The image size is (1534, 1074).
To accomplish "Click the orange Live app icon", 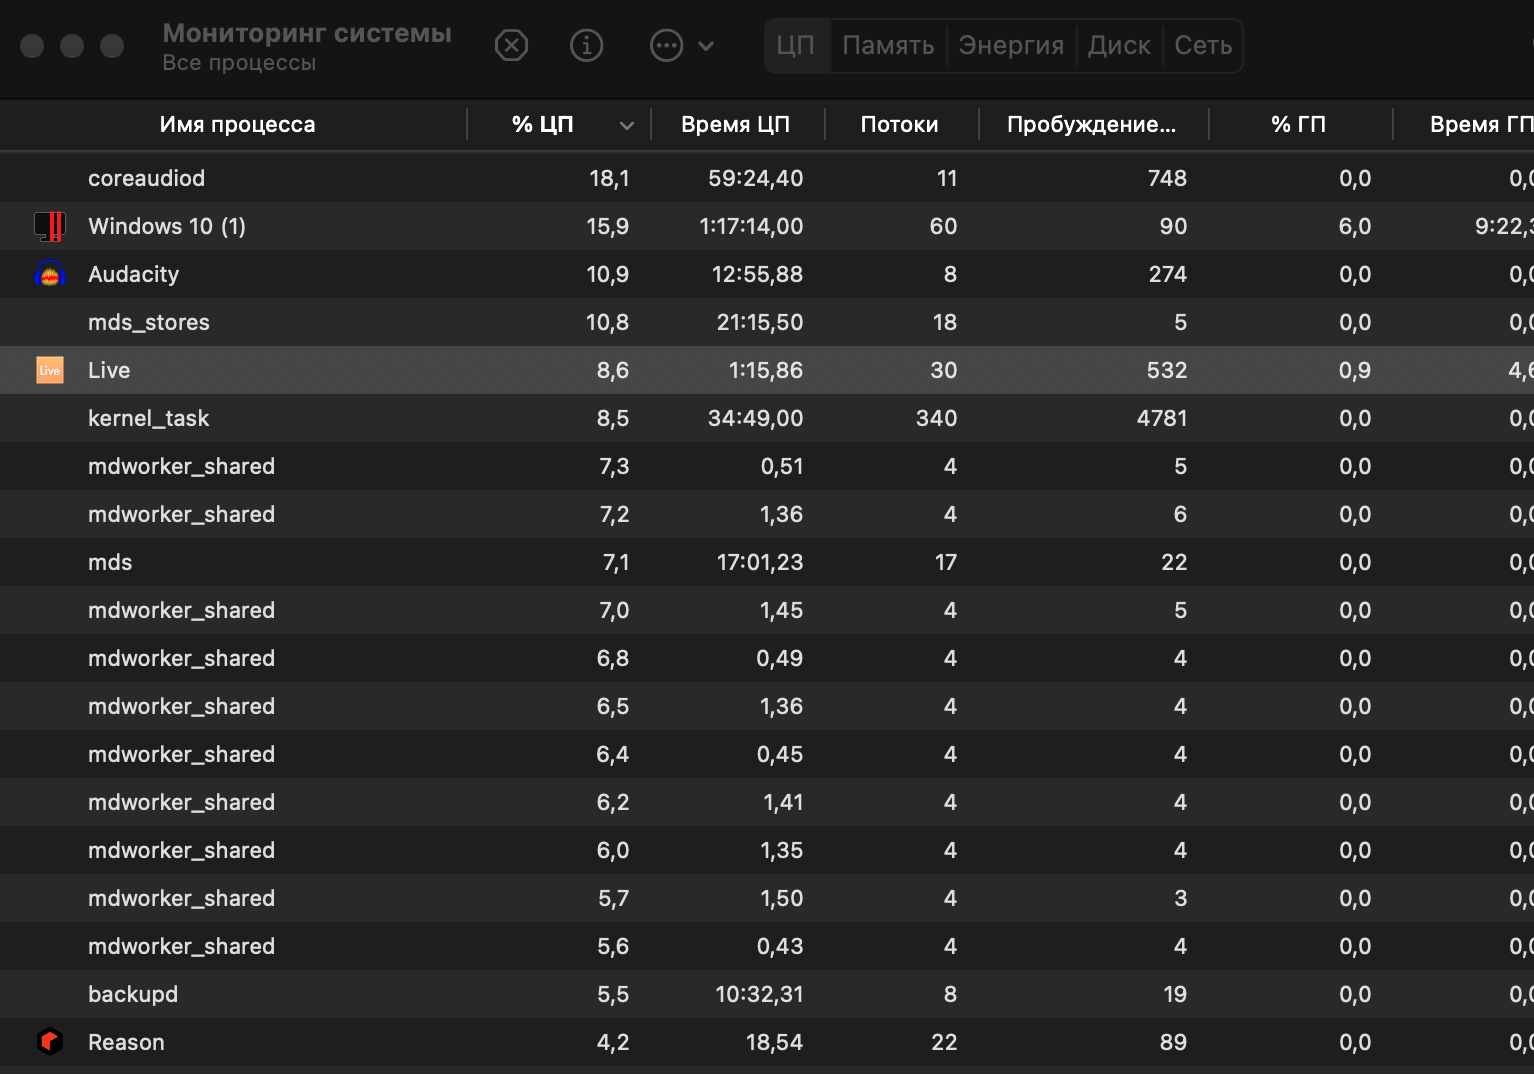I will (50, 370).
